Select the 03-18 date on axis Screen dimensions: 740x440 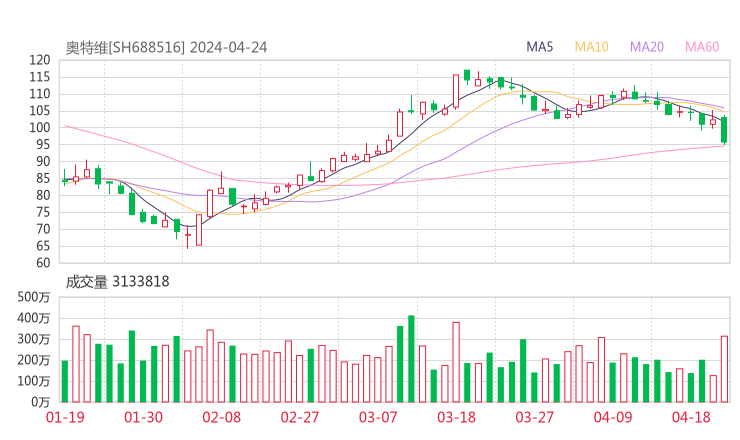coord(456,418)
